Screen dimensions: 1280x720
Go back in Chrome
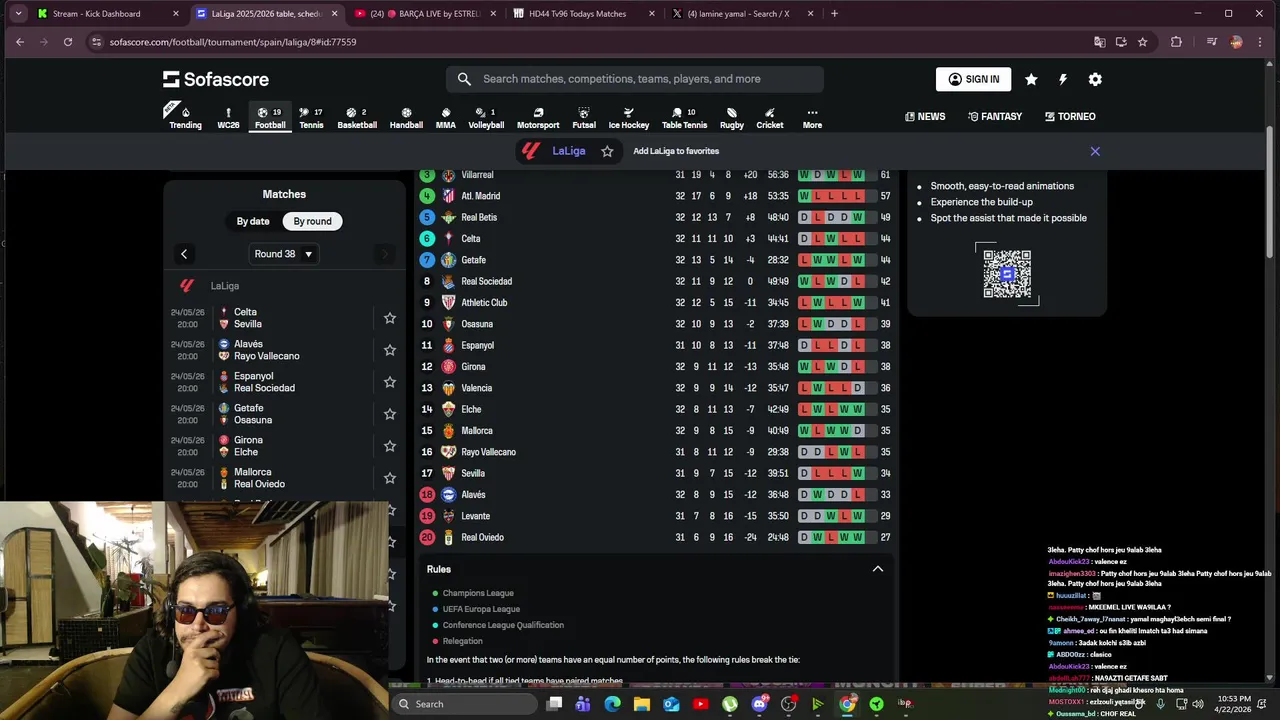point(20,42)
